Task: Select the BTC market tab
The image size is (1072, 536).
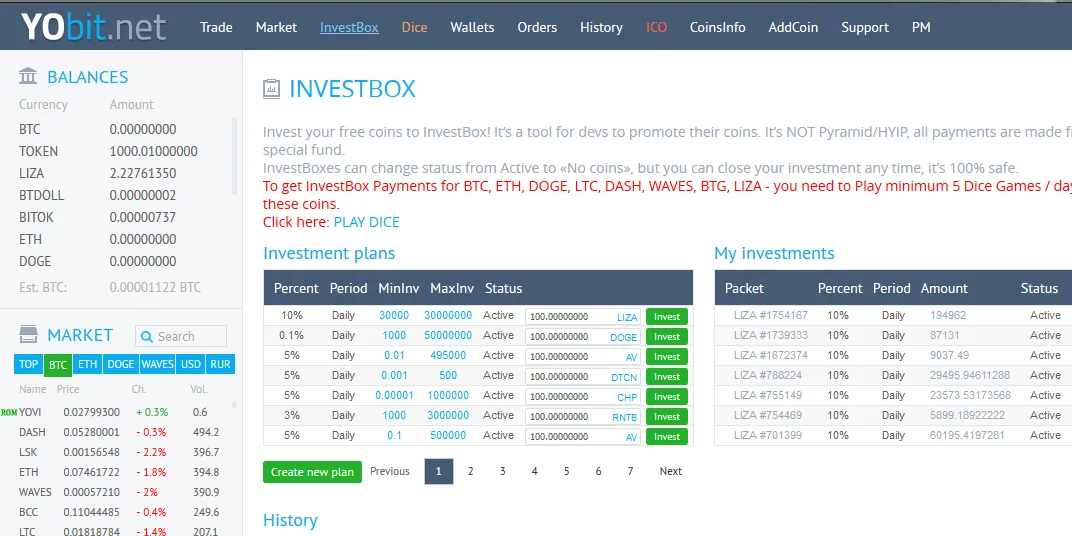Action: 58,365
